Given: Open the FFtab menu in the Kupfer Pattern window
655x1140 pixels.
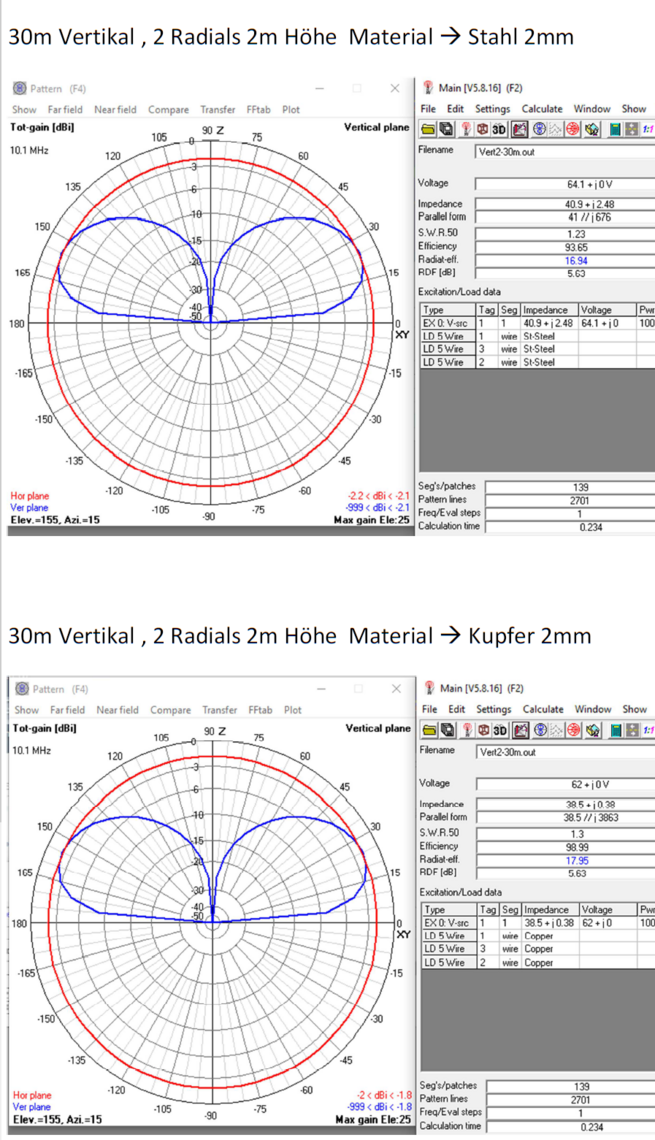Looking at the screenshot, I should pyautogui.click(x=260, y=710).
